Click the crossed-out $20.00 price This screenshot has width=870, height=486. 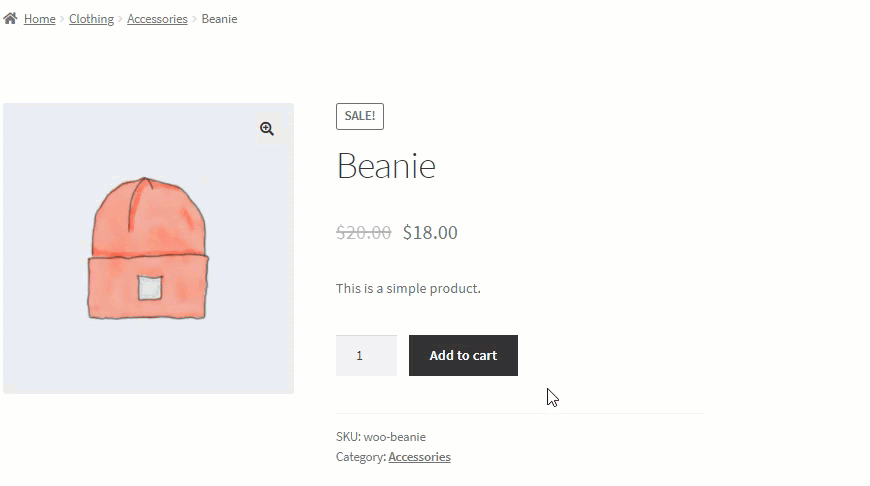coord(363,232)
